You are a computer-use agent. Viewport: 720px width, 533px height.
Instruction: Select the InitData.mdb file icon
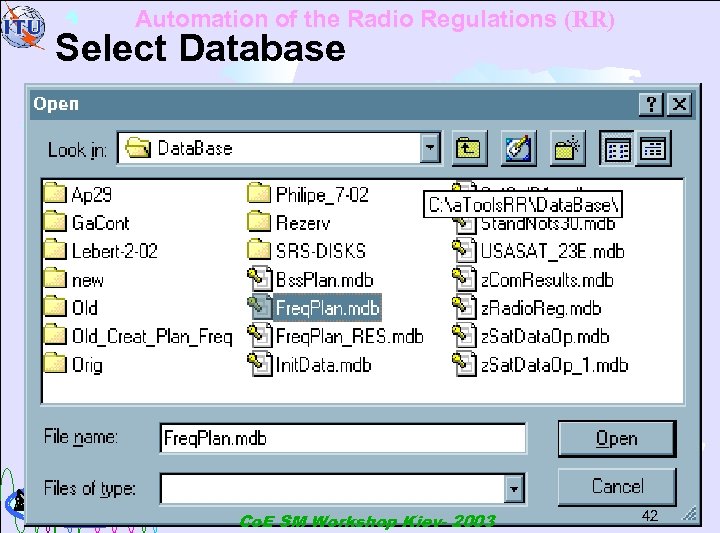pyautogui.click(x=260, y=364)
